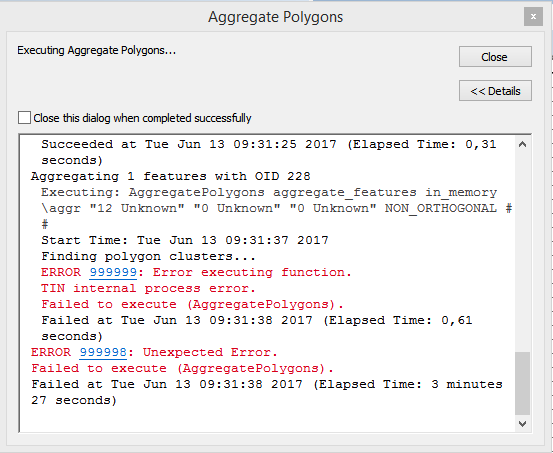Image resolution: width=553 pixels, height=453 pixels.
Task: Click the 'Aggregating 1 features with OID 228' line
Action: (x=171, y=176)
